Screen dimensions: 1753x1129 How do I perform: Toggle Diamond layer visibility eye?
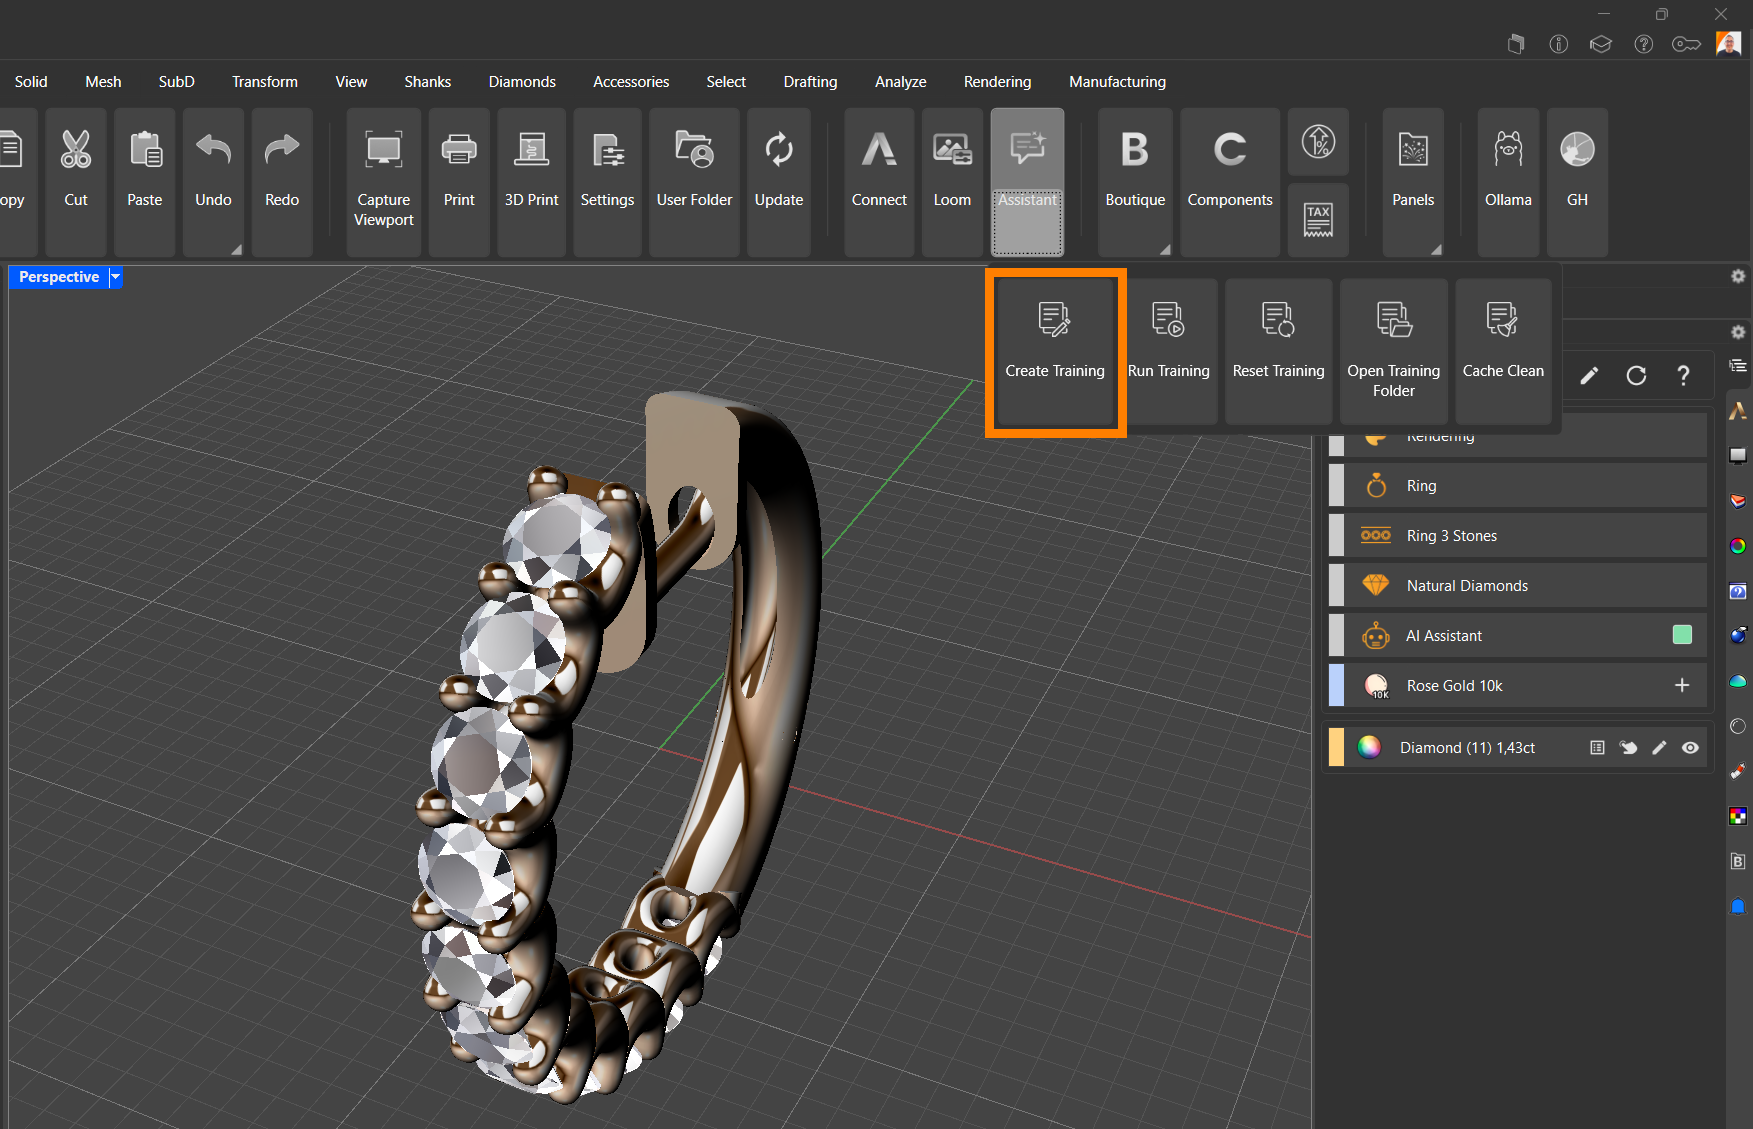click(1690, 748)
